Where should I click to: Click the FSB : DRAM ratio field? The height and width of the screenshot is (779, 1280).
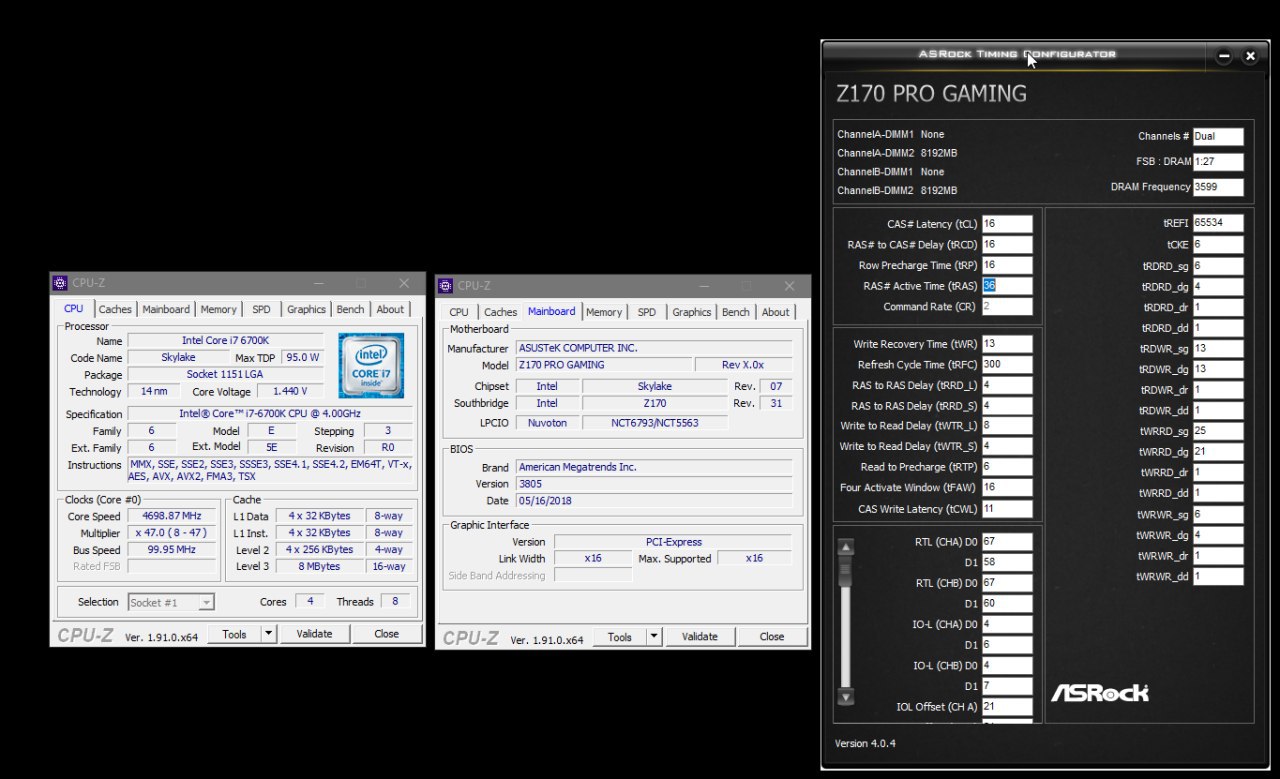1218,161
